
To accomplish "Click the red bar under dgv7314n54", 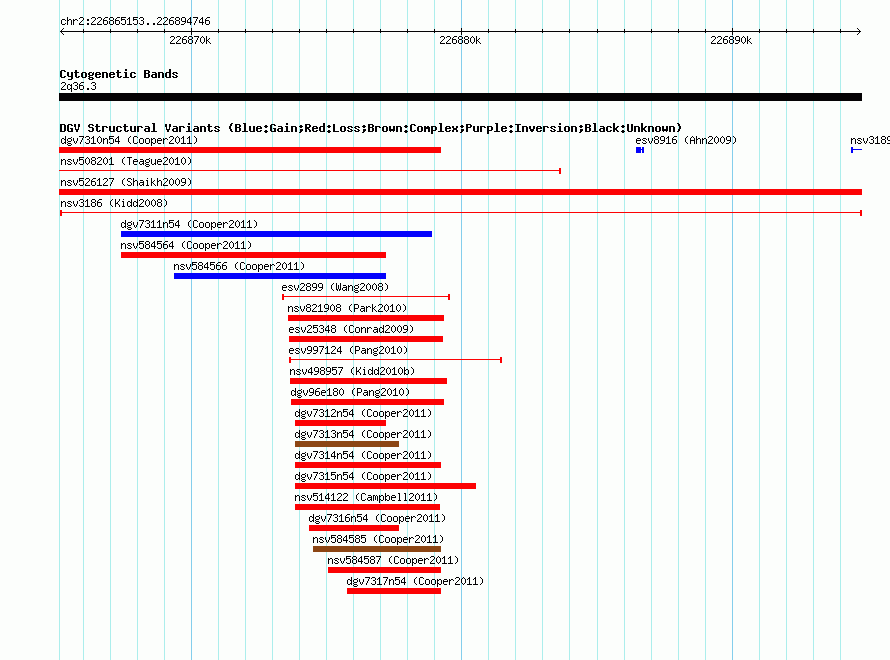I will click(x=368, y=465).
